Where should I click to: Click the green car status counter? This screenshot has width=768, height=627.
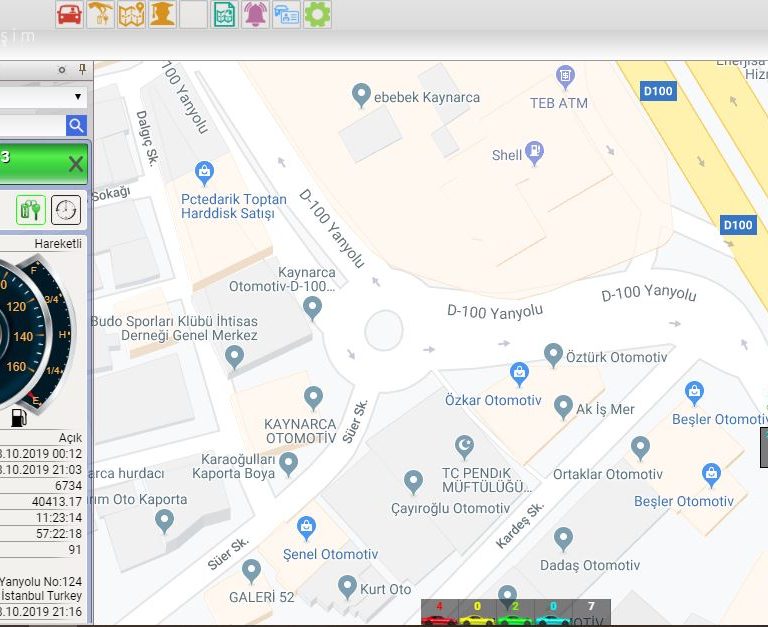click(515, 613)
